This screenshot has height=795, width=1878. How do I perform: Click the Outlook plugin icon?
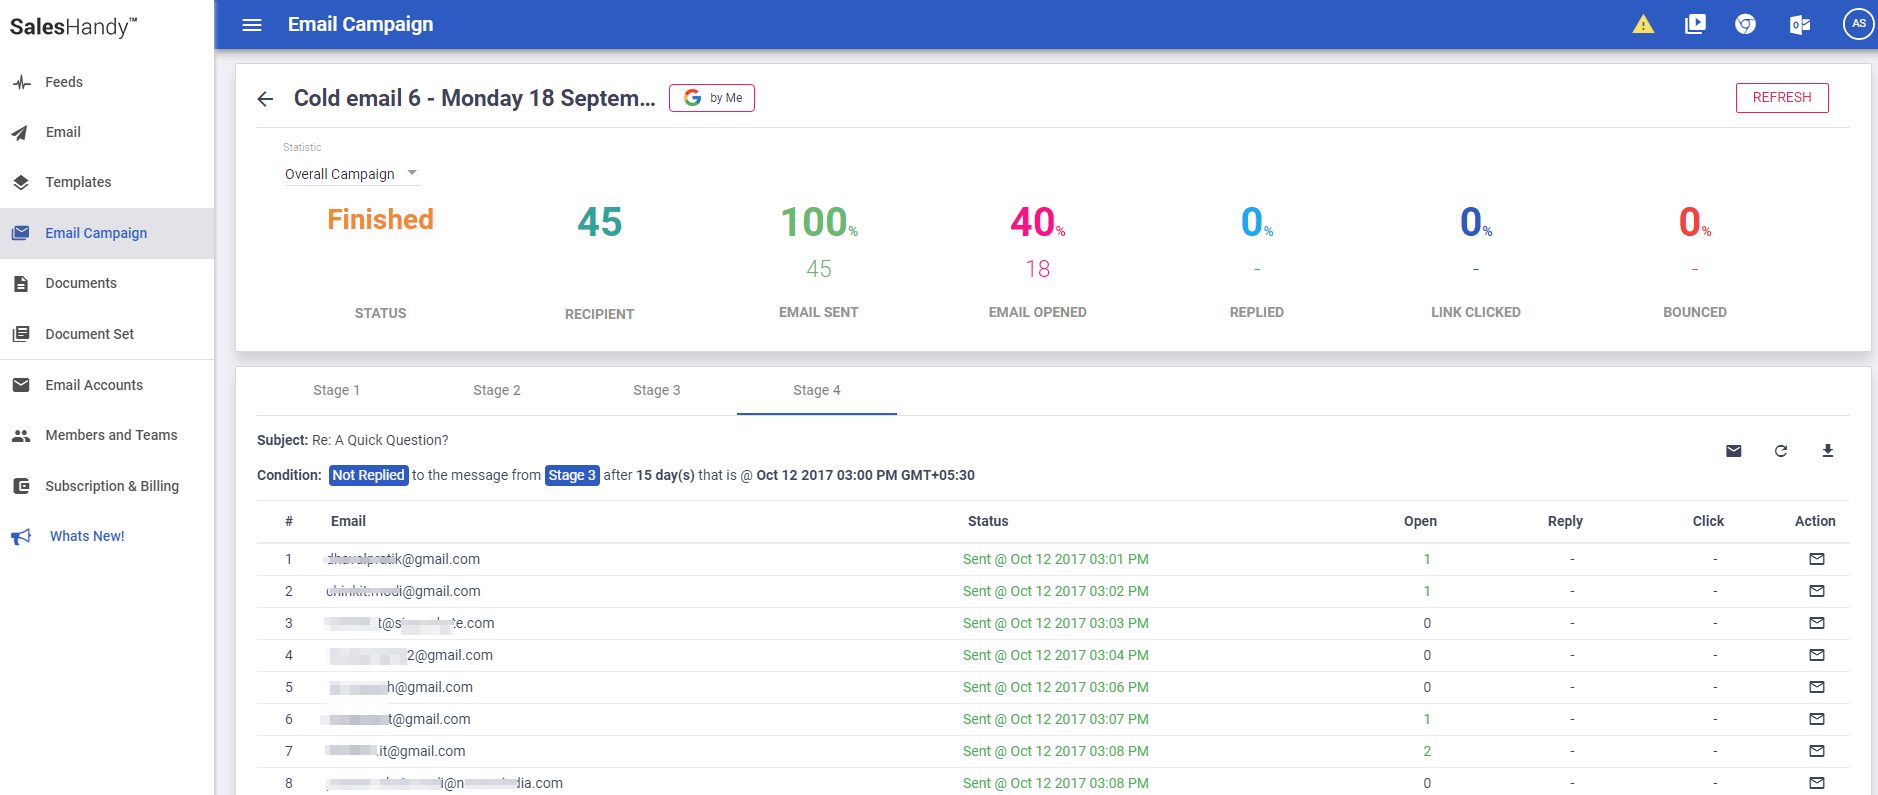pyautogui.click(x=1799, y=24)
